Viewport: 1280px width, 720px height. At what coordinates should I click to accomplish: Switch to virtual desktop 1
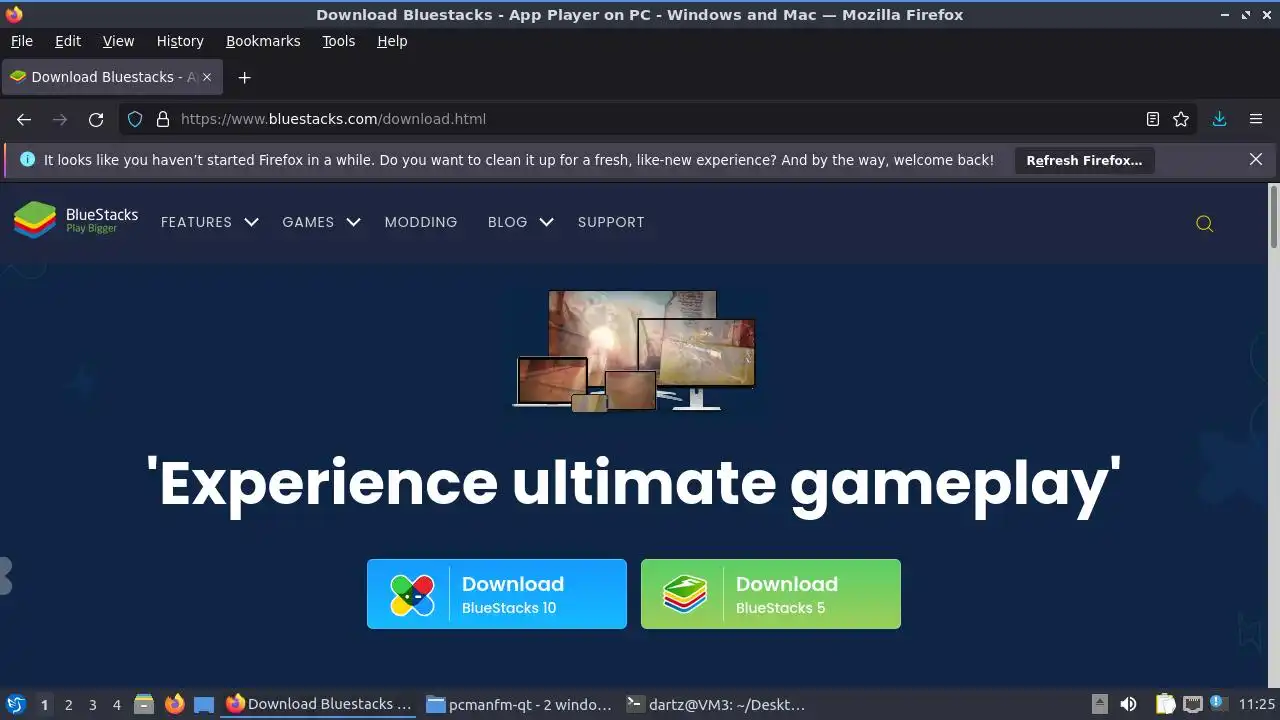(x=44, y=704)
